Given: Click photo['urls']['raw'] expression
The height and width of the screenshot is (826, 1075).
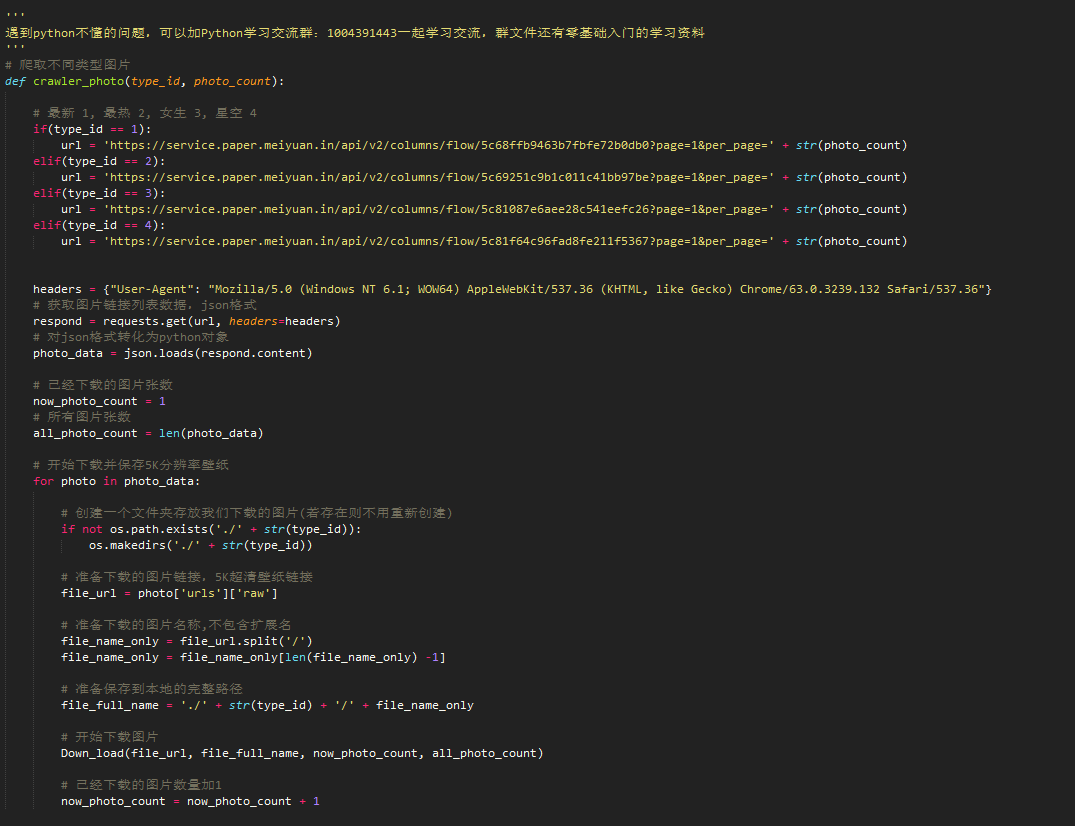Looking at the screenshot, I should (x=207, y=593).
